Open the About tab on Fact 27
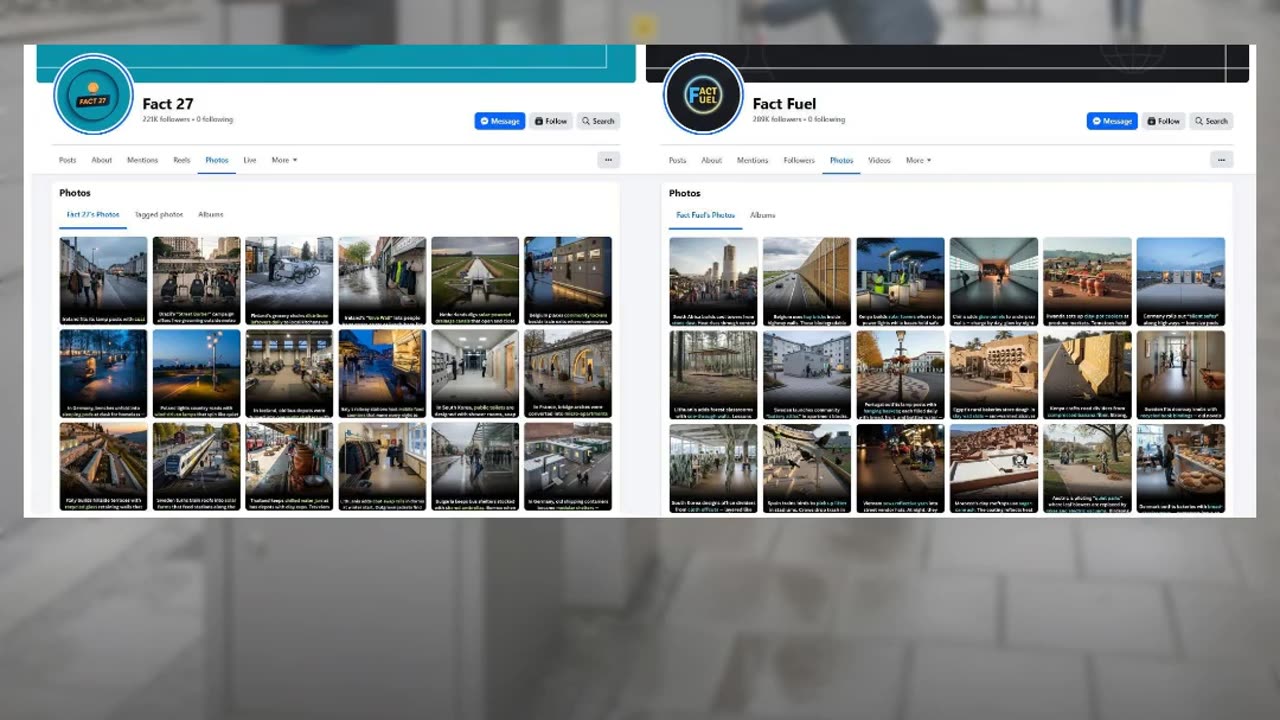 102,160
